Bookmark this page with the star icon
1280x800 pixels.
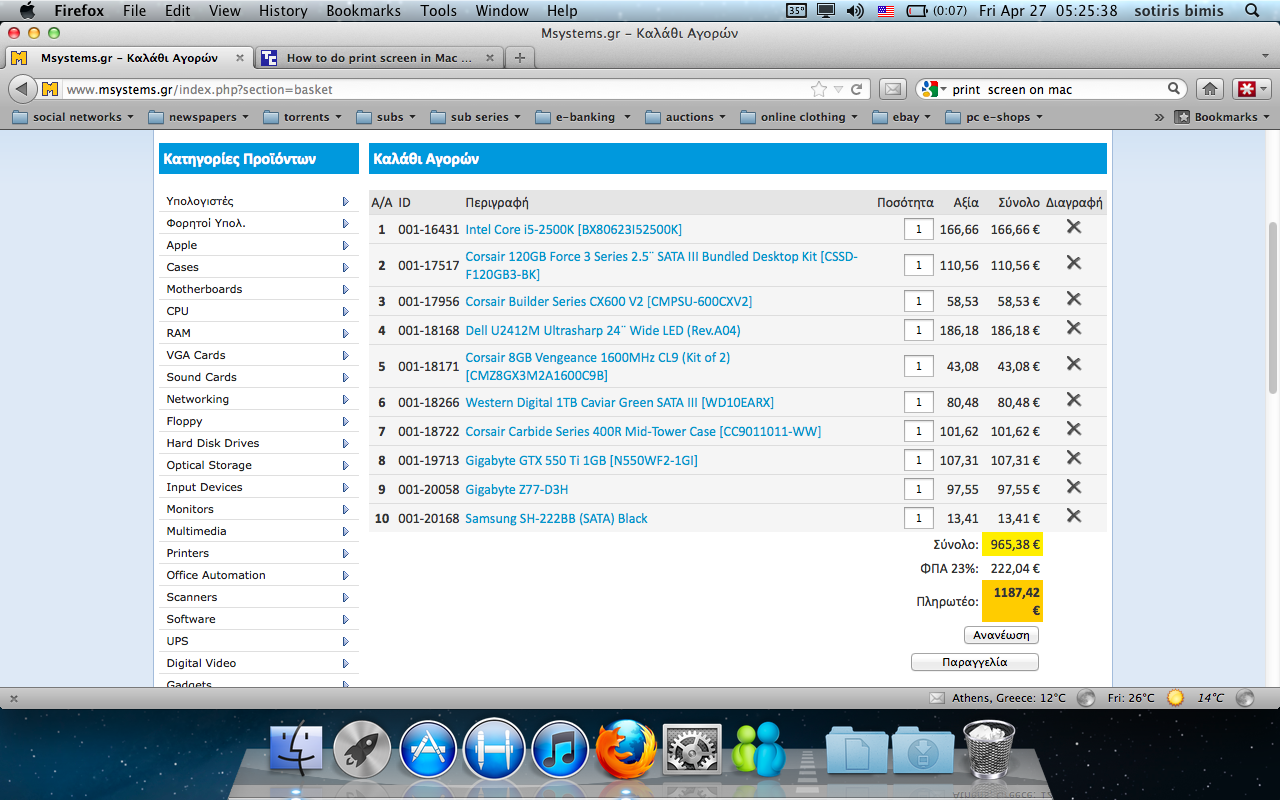819,89
